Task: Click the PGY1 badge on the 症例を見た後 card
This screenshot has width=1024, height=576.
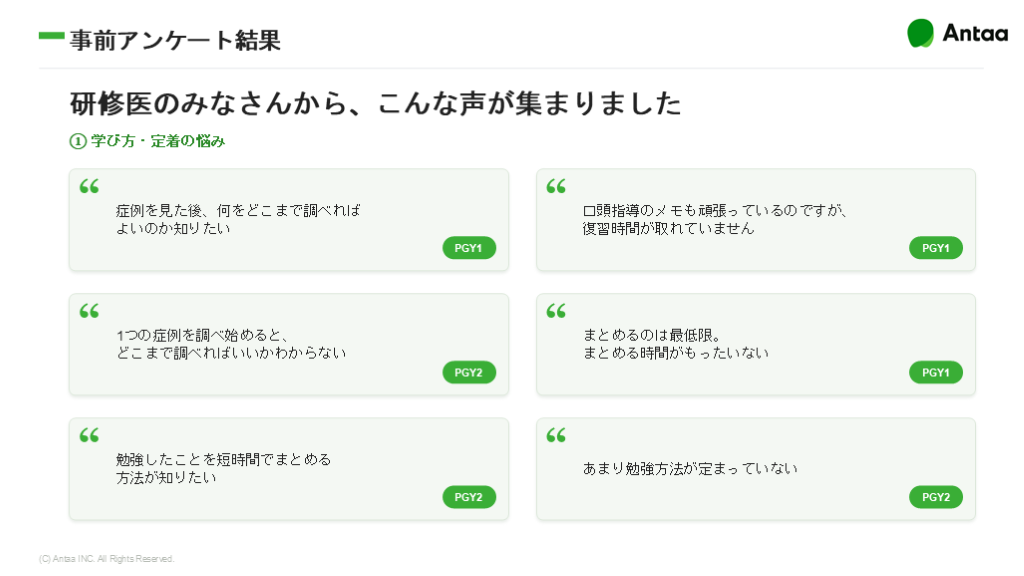Action: click(x=469, y=248)
